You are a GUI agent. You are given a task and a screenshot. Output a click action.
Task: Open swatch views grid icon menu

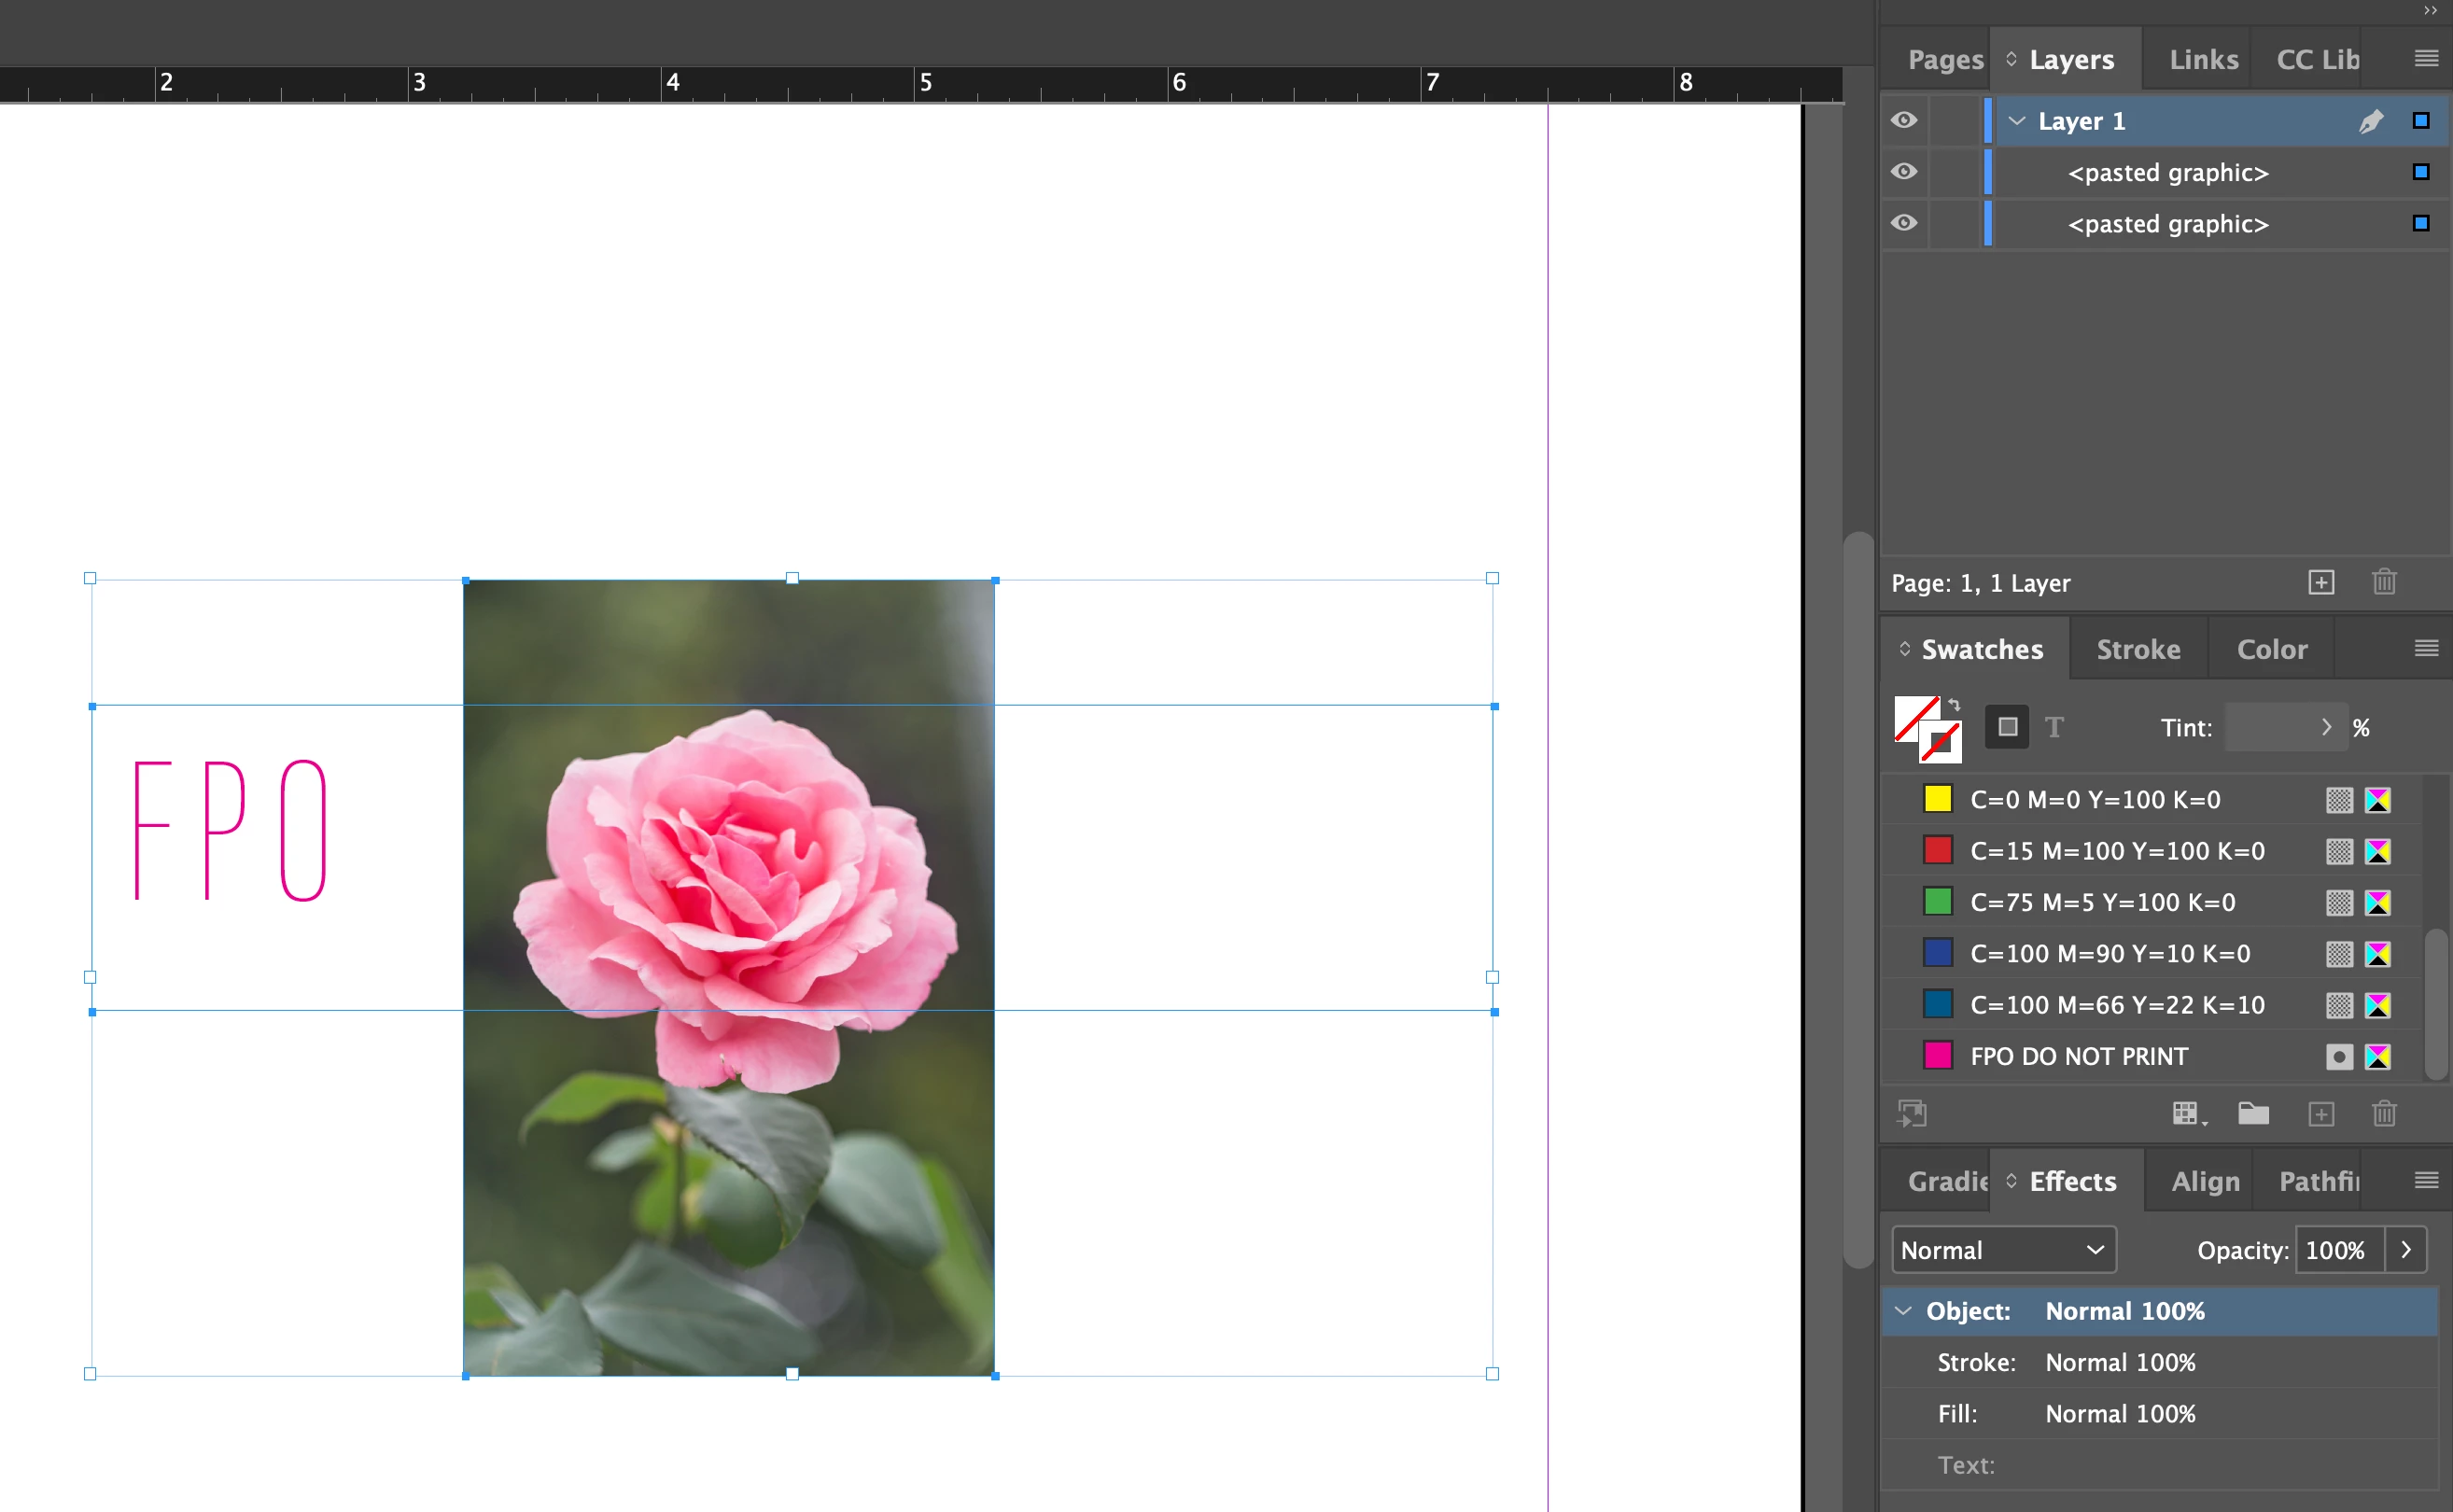[2187, 1114]
